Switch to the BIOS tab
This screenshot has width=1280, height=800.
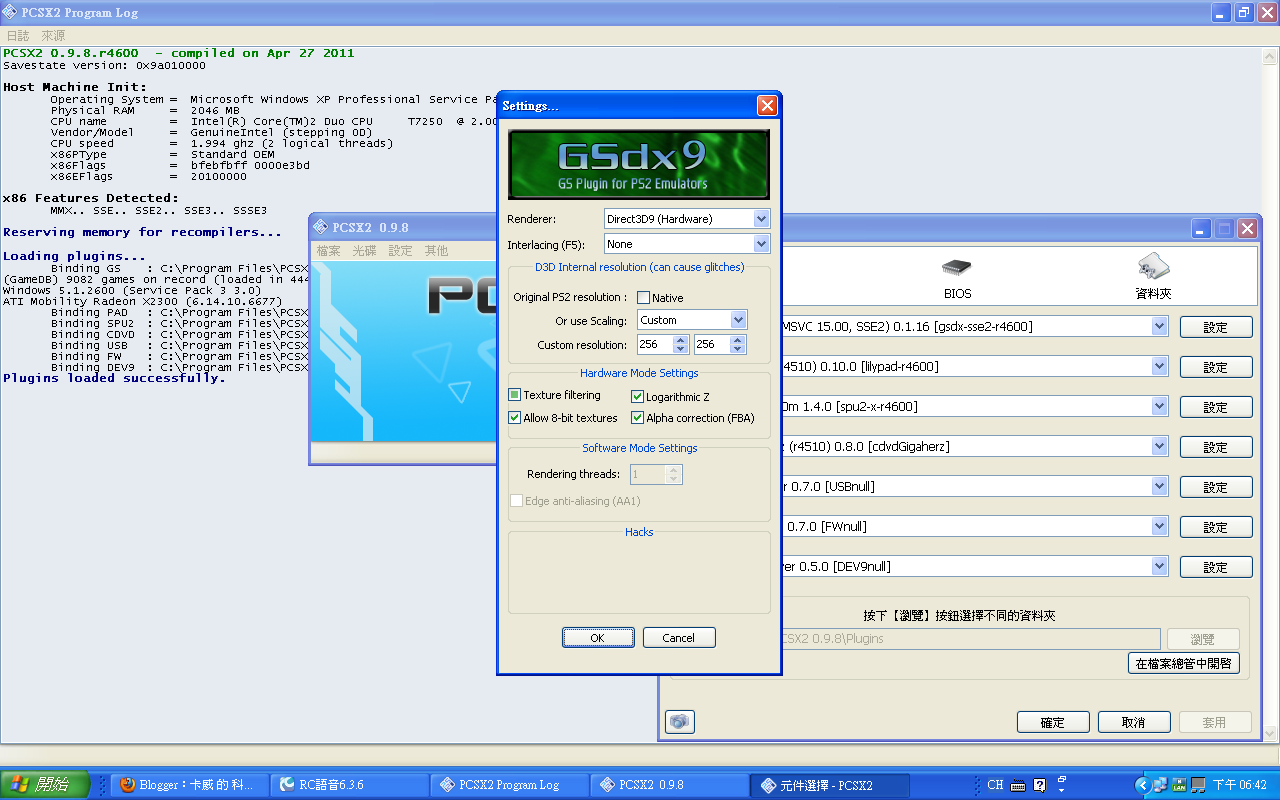coord(957,278)
